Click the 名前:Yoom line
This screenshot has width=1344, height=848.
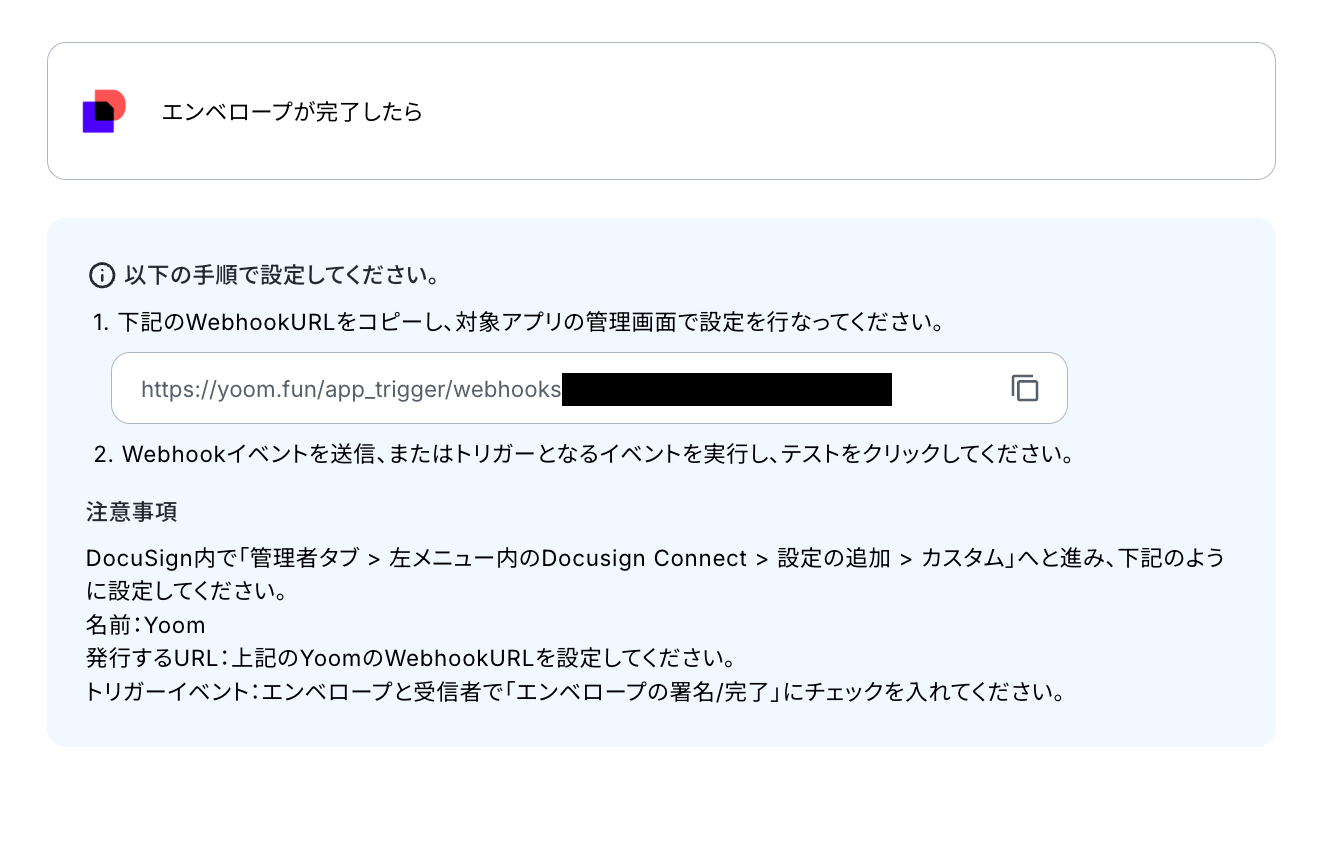tap(146, 625)
